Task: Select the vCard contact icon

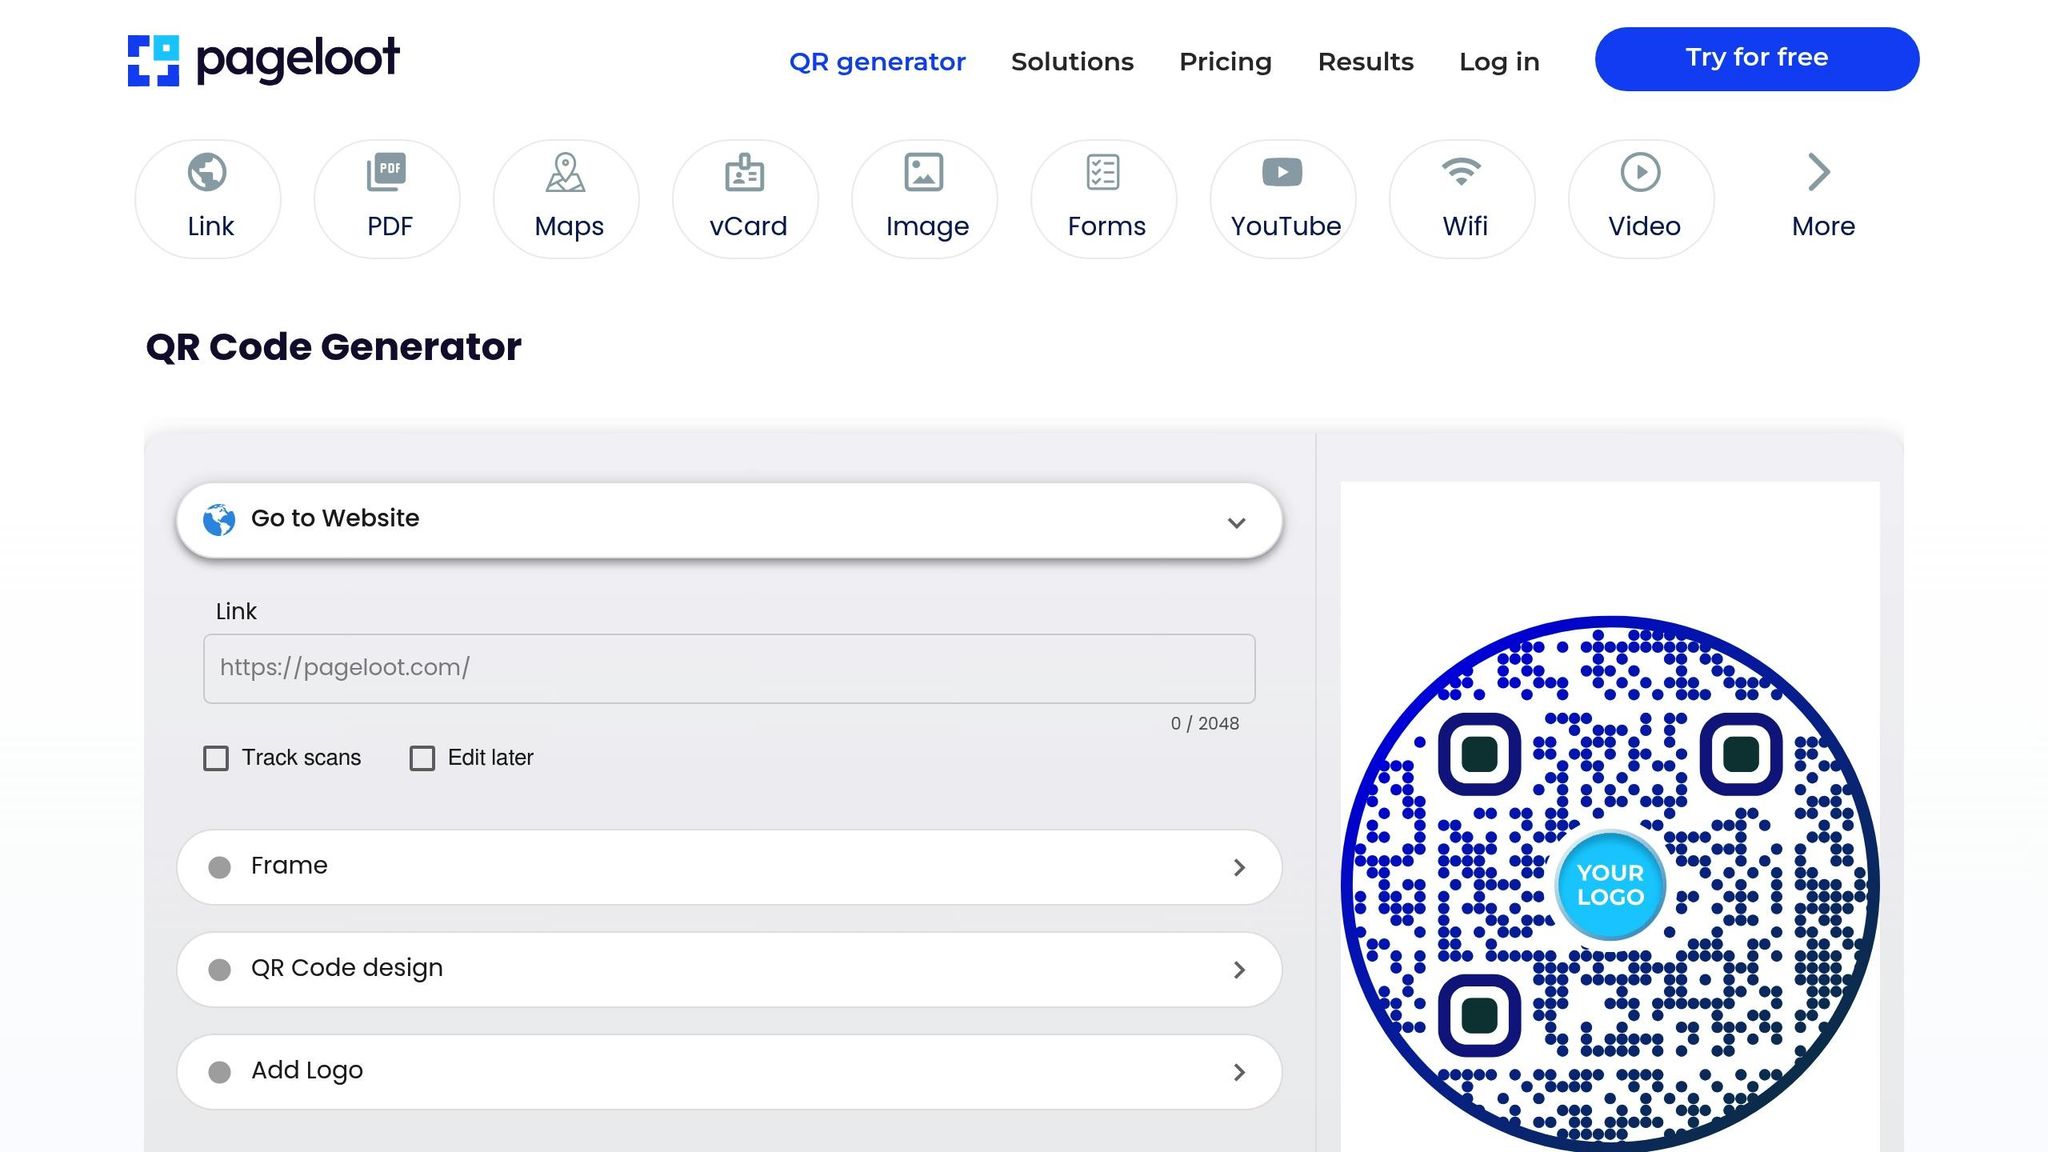Action: click(745, 174)
